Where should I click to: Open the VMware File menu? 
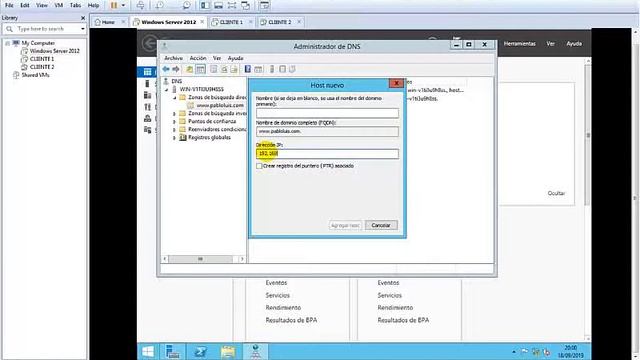point(9,5)
